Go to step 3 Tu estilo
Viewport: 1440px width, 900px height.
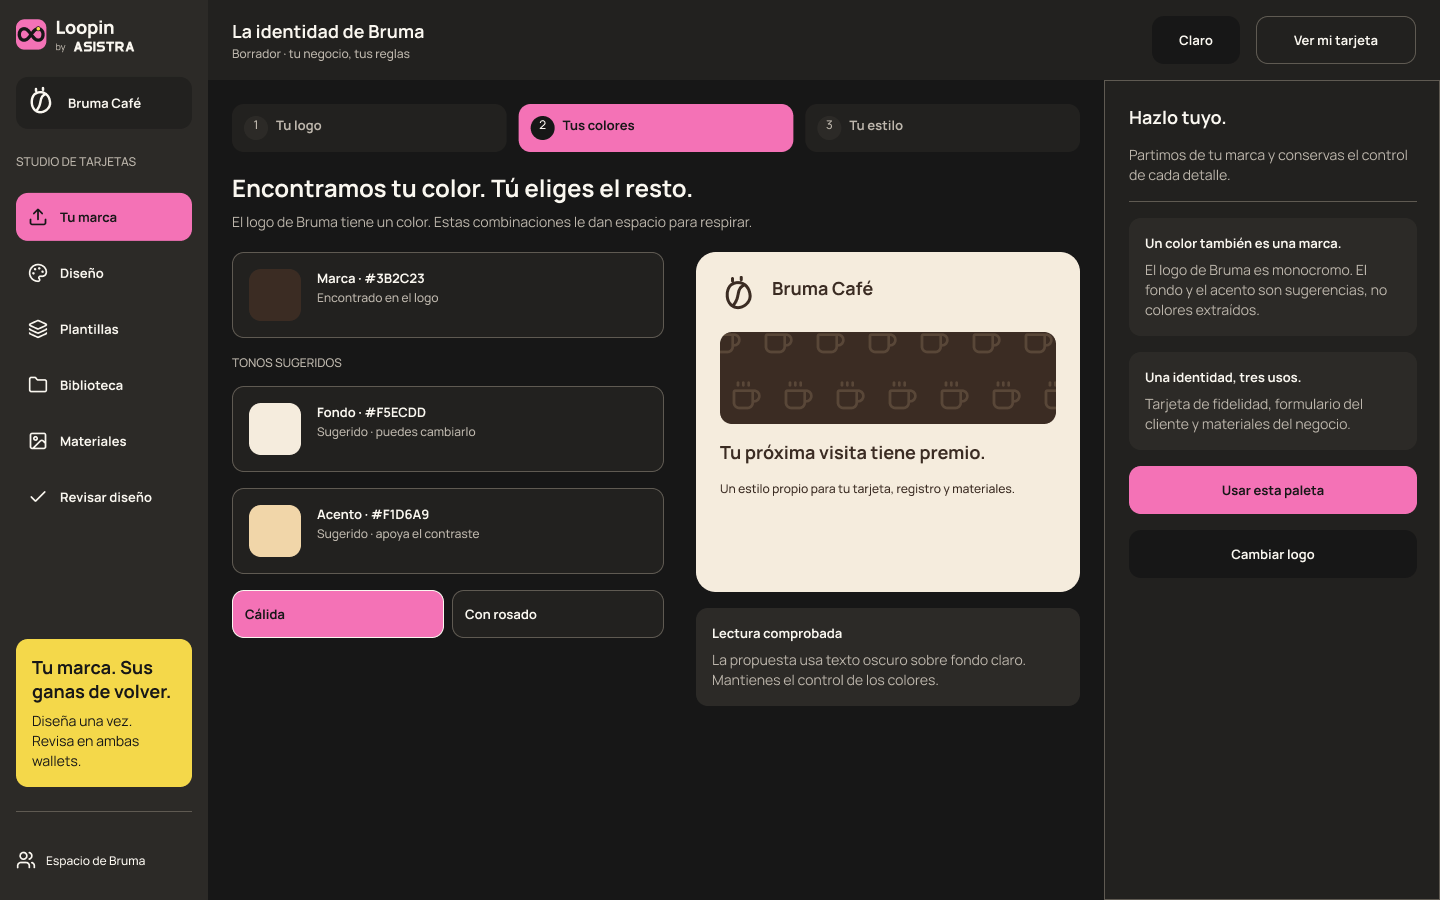(x=942, y=128)
